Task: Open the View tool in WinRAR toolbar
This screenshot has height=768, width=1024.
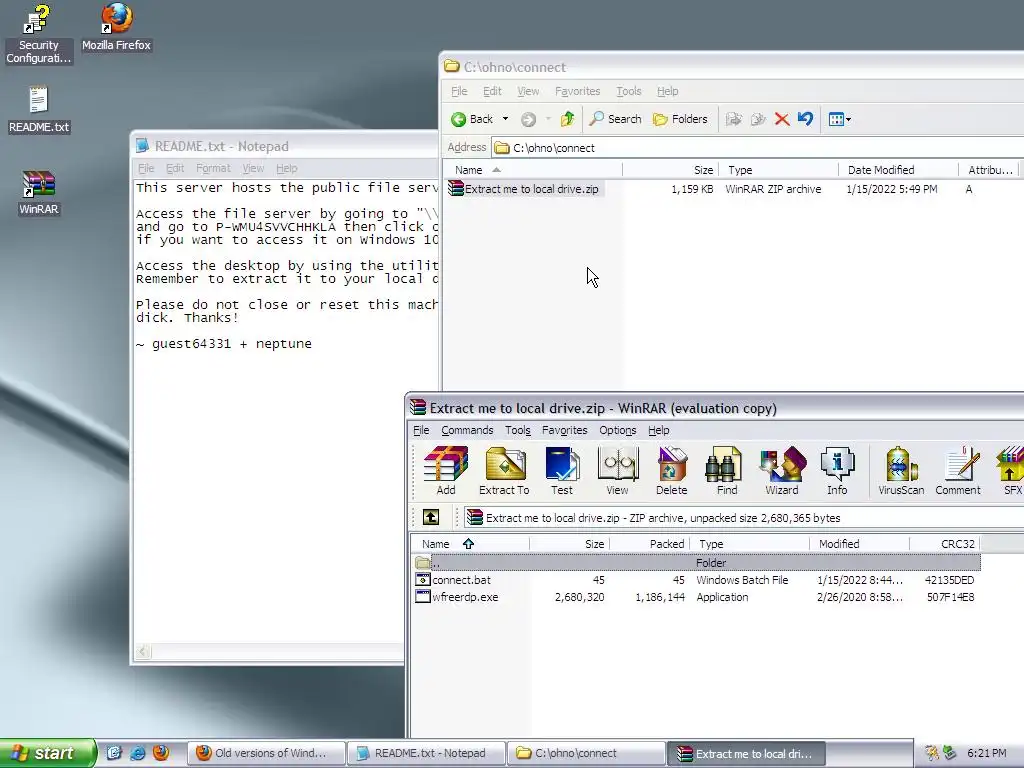Action: [x=617, y=471]
